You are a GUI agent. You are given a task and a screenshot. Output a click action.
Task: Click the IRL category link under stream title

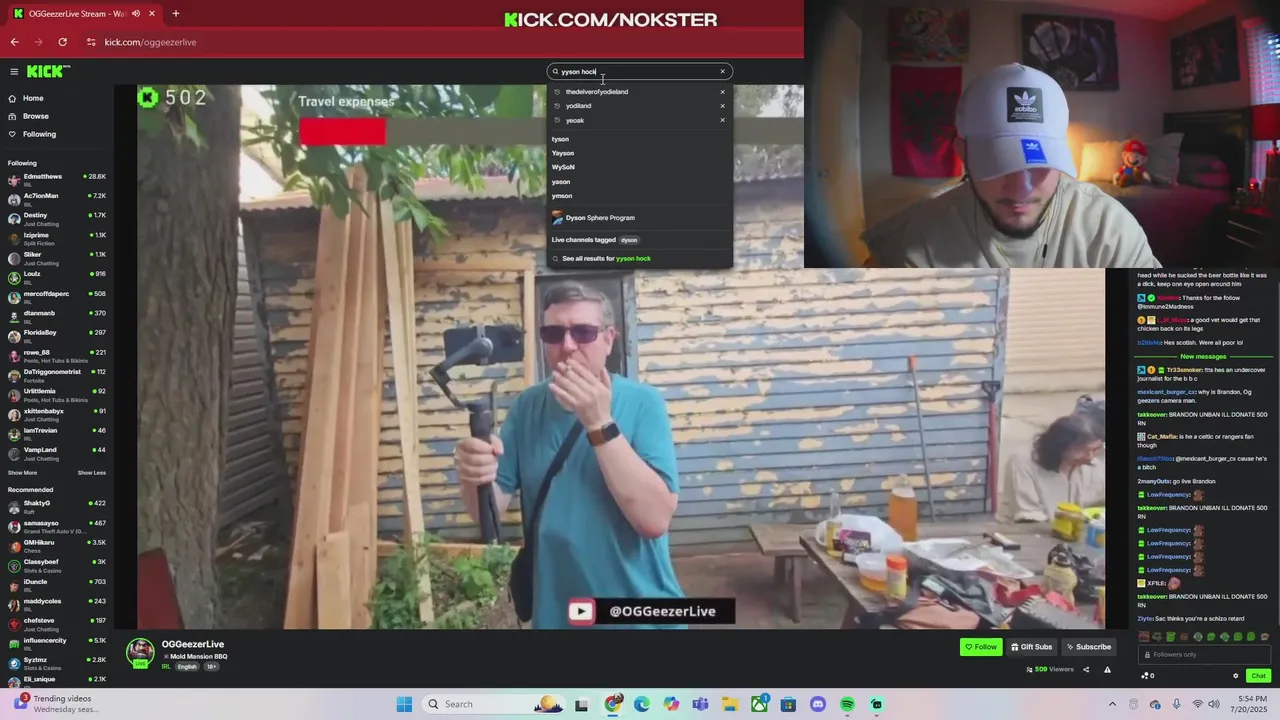tap(166, 667)
